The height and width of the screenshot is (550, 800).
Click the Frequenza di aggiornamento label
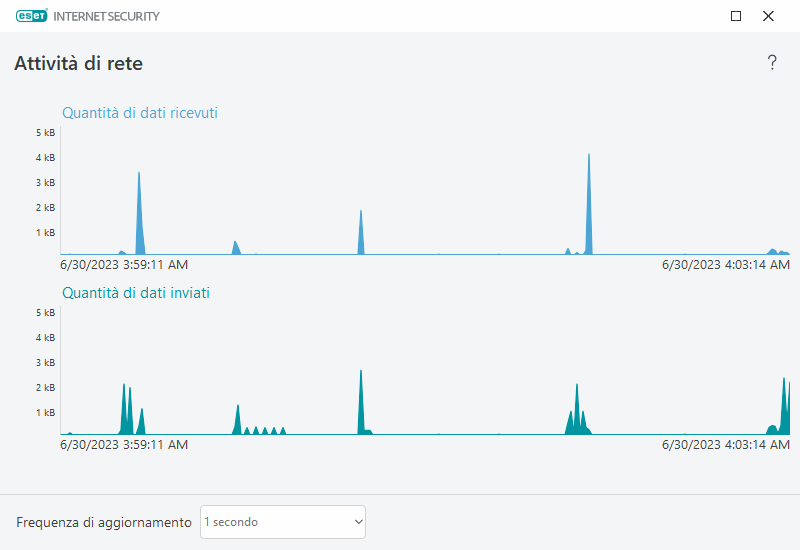click(104, 522)
